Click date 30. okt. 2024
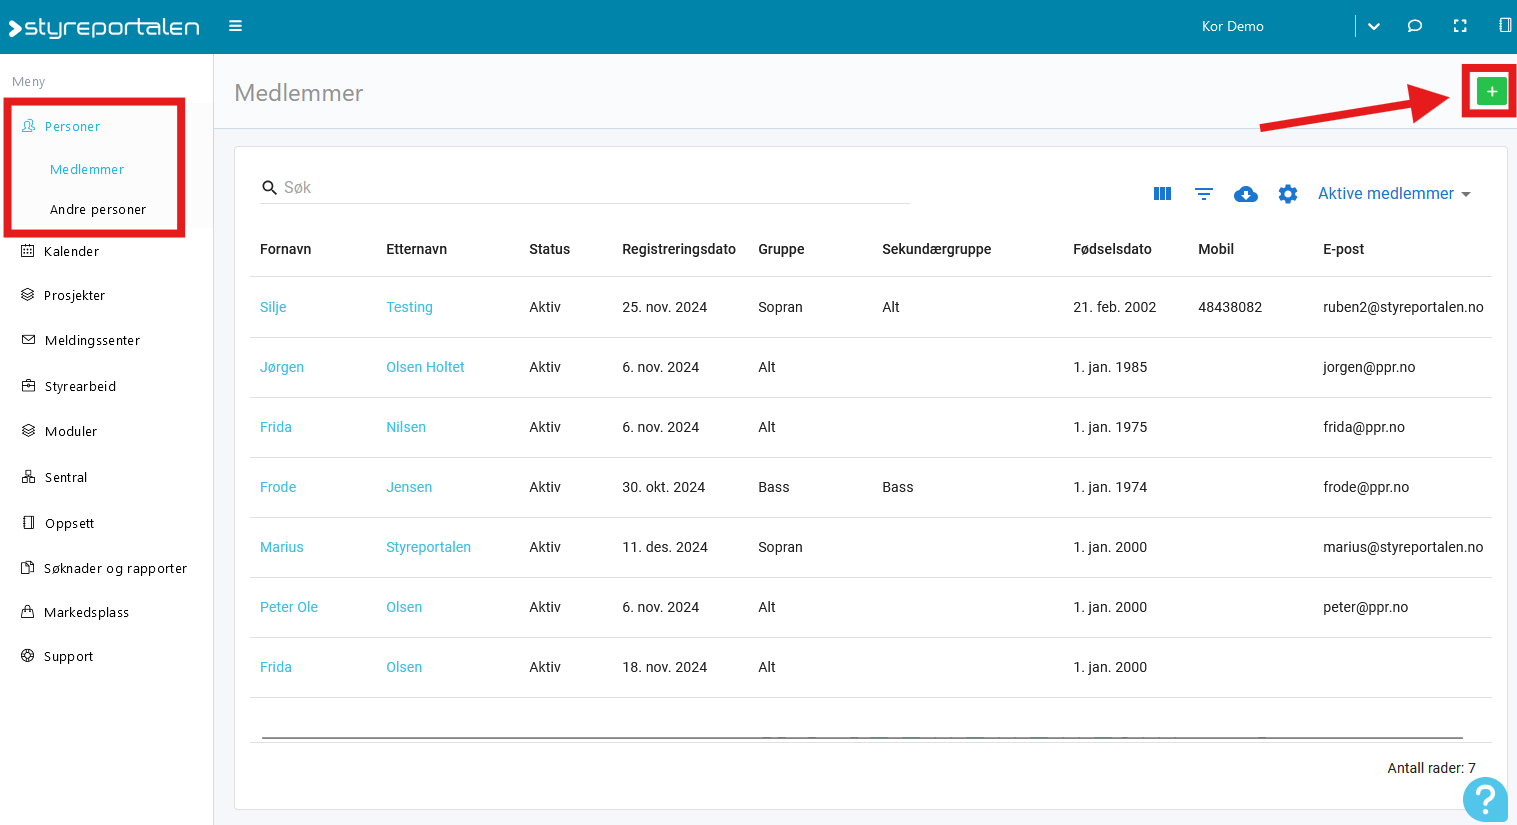The width and height of the screenshot is (1517, 825). coord(663,487)
